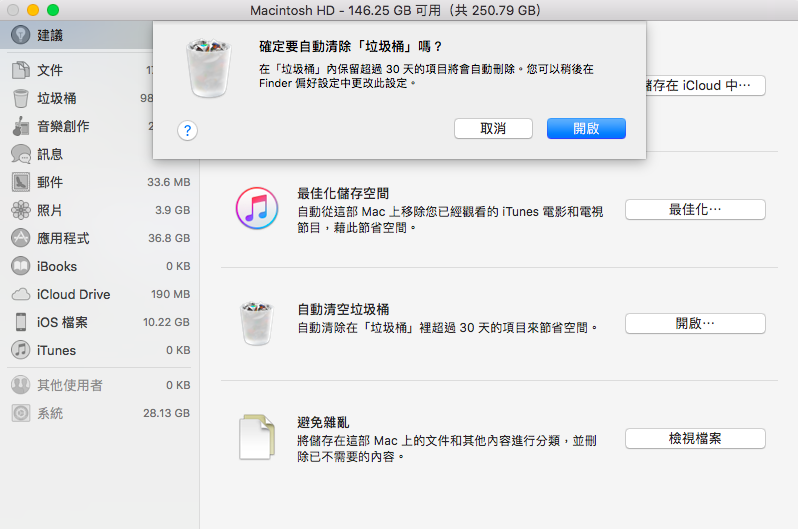Click the document icon beside 避免雜亂
Screen dimensions: 798x529
coord(257,437)
